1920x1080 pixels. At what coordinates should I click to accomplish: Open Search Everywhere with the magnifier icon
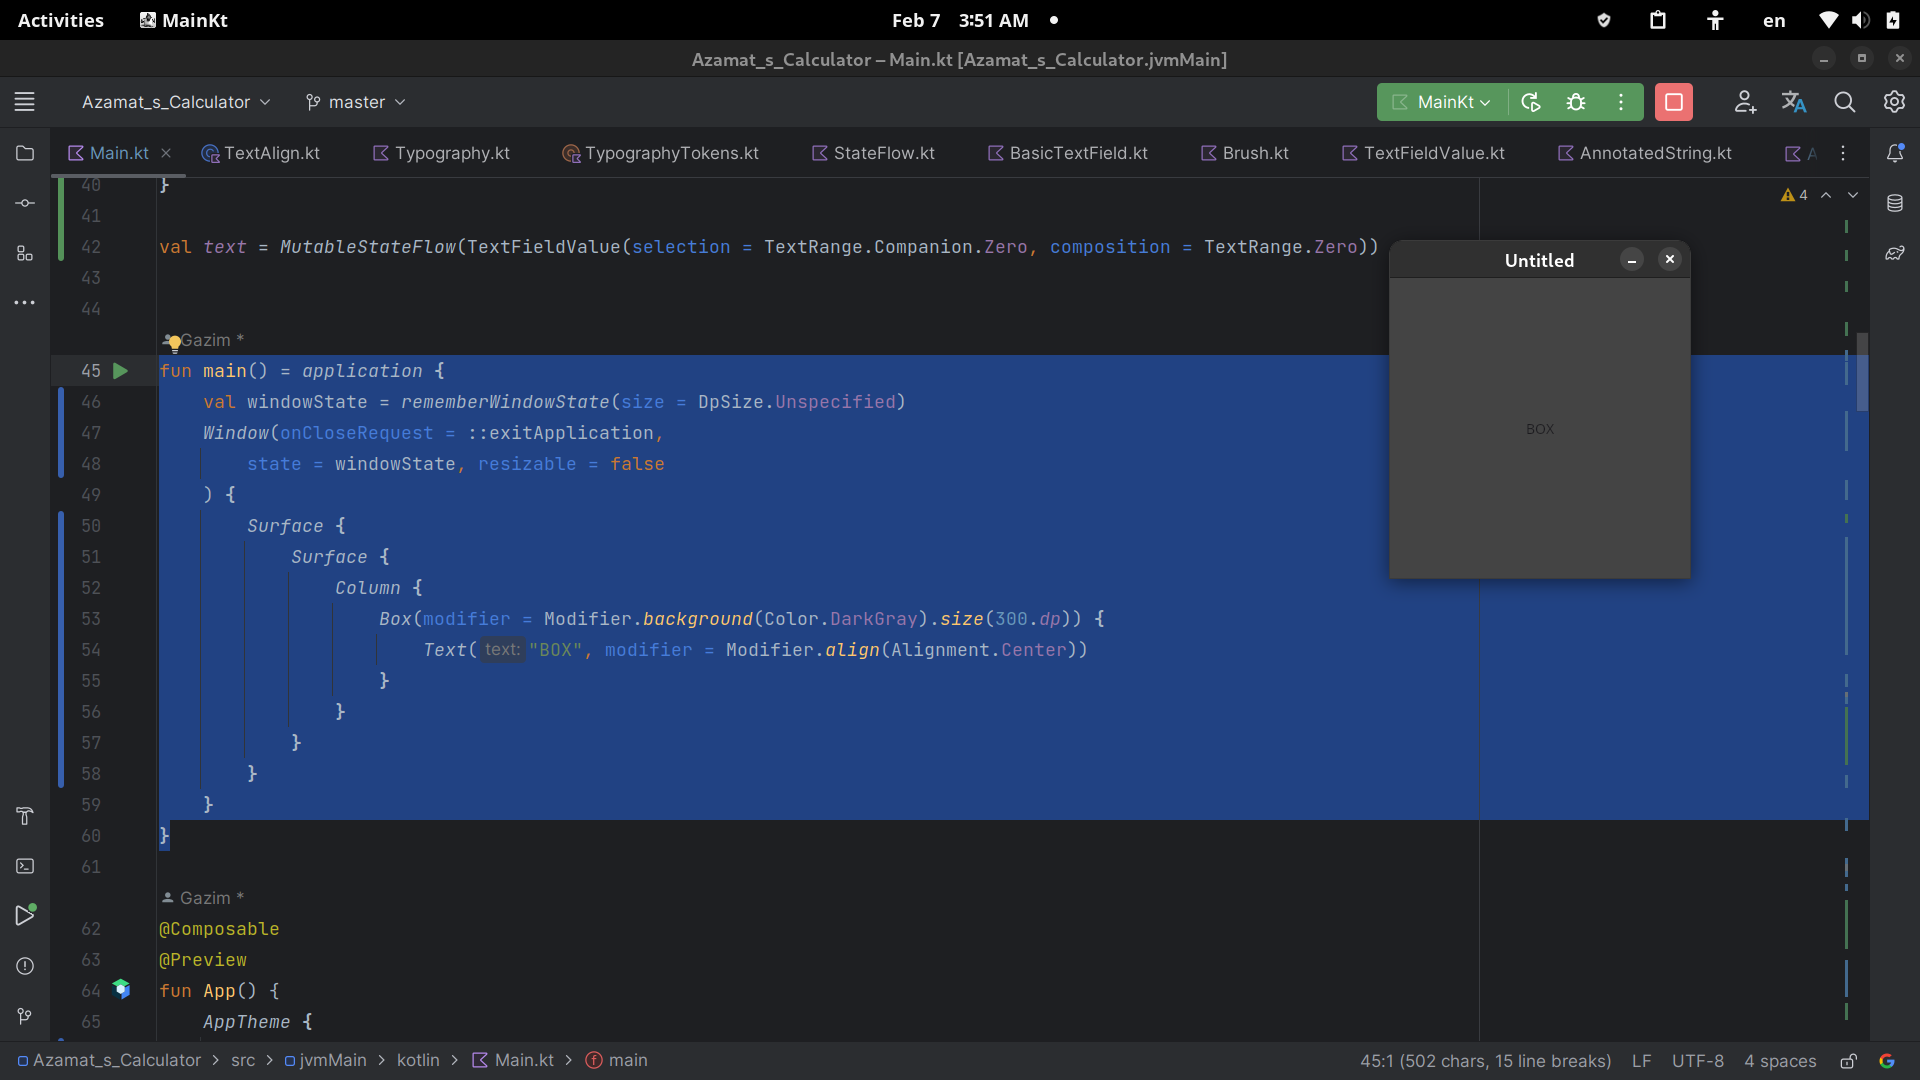click(1845, 102)
